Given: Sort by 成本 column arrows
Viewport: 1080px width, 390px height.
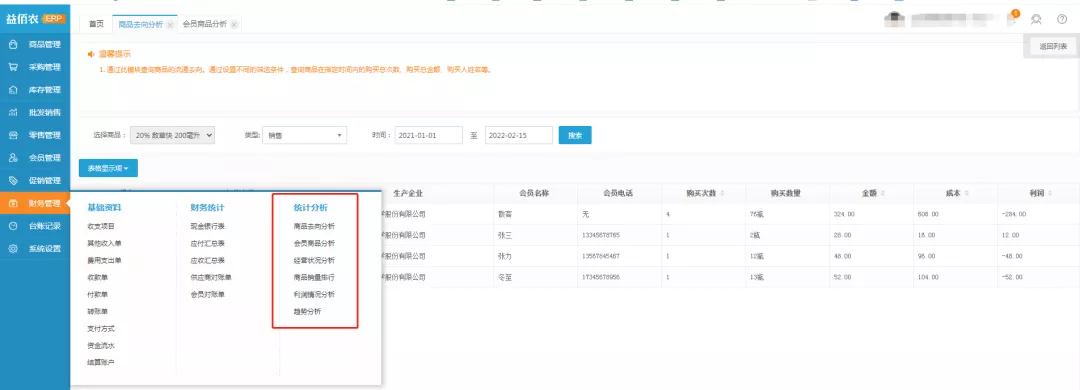Looking at the screenshot, I should pyautogui.click(x=966, y=194).
